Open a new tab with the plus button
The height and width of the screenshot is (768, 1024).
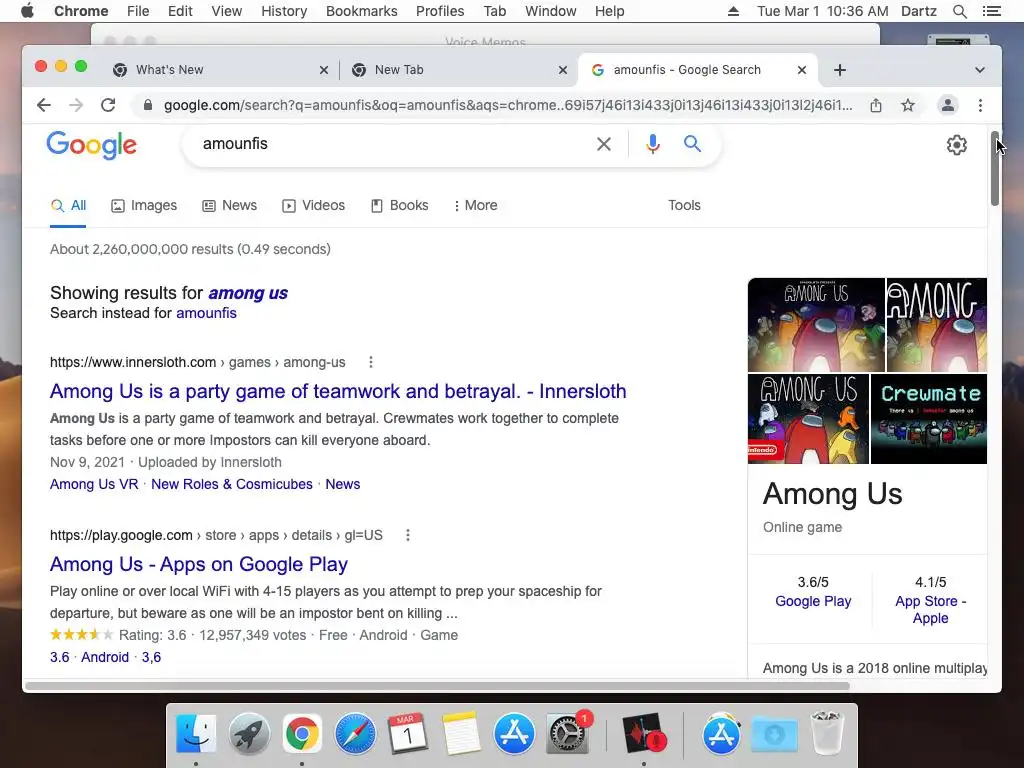[x=840, y=70]
